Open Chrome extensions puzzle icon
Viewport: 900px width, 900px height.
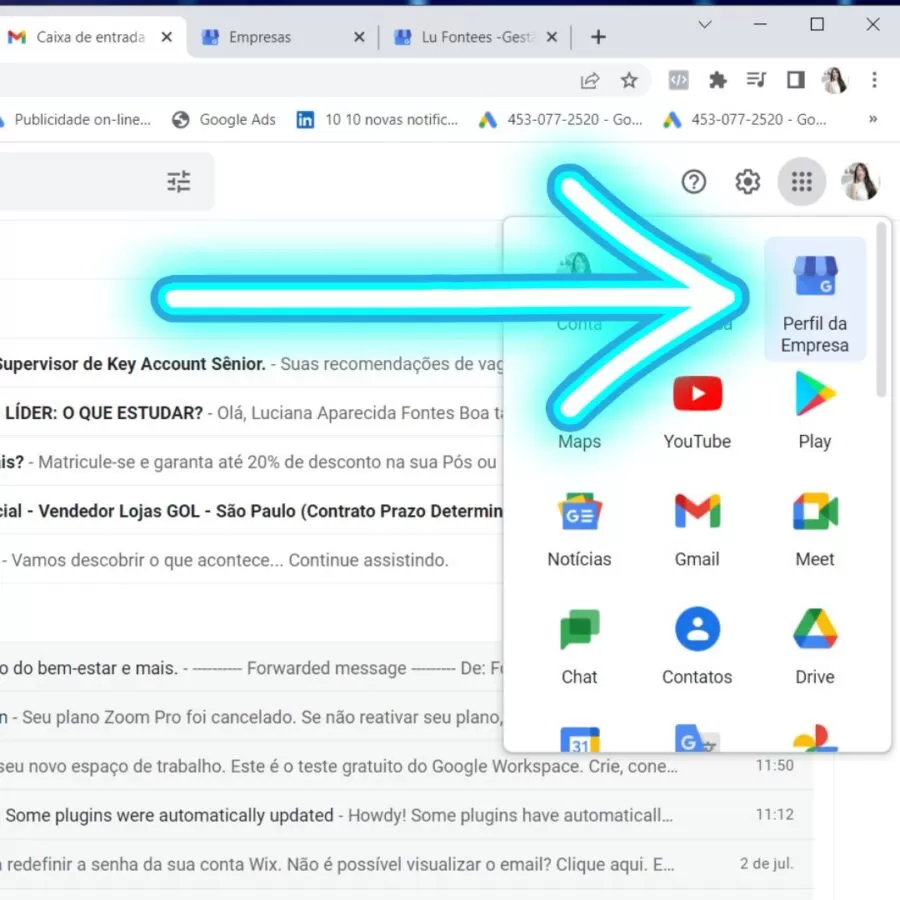[717, 80]
